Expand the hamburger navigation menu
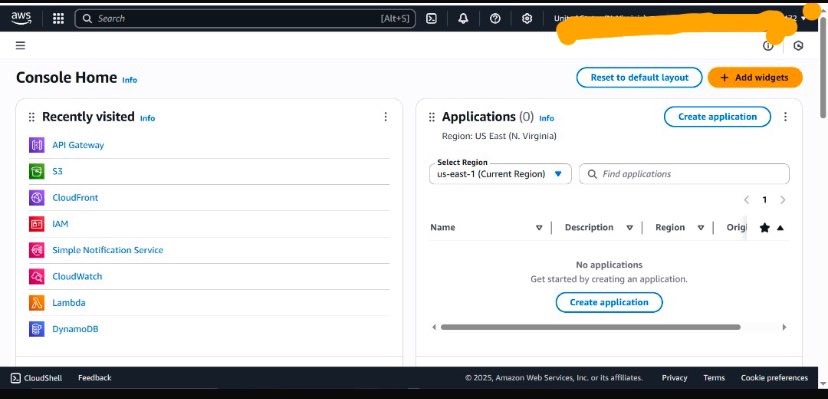This screenshot has height=399, width=828. coord(20,45)
